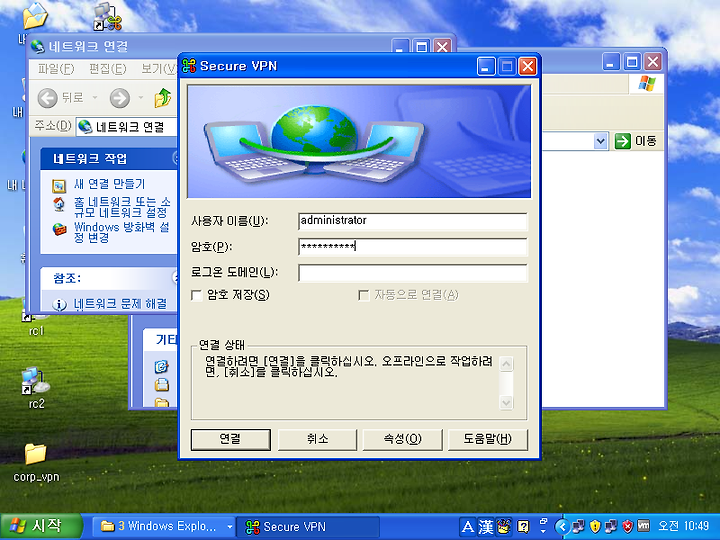Click the 암호 password field

click(x=413, y=247)
